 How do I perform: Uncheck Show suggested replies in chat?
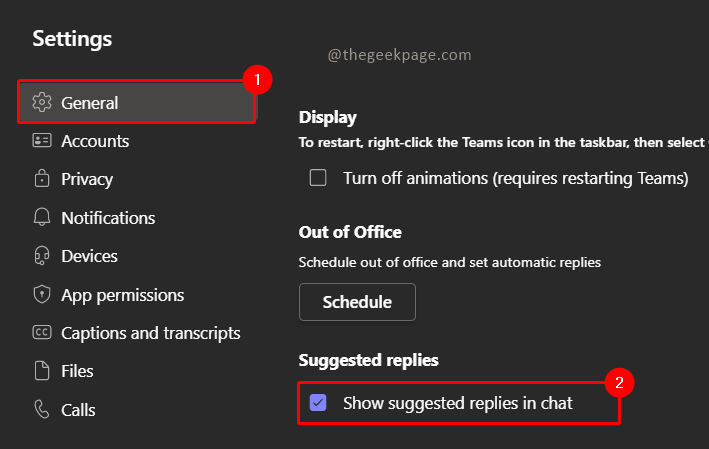318,403
